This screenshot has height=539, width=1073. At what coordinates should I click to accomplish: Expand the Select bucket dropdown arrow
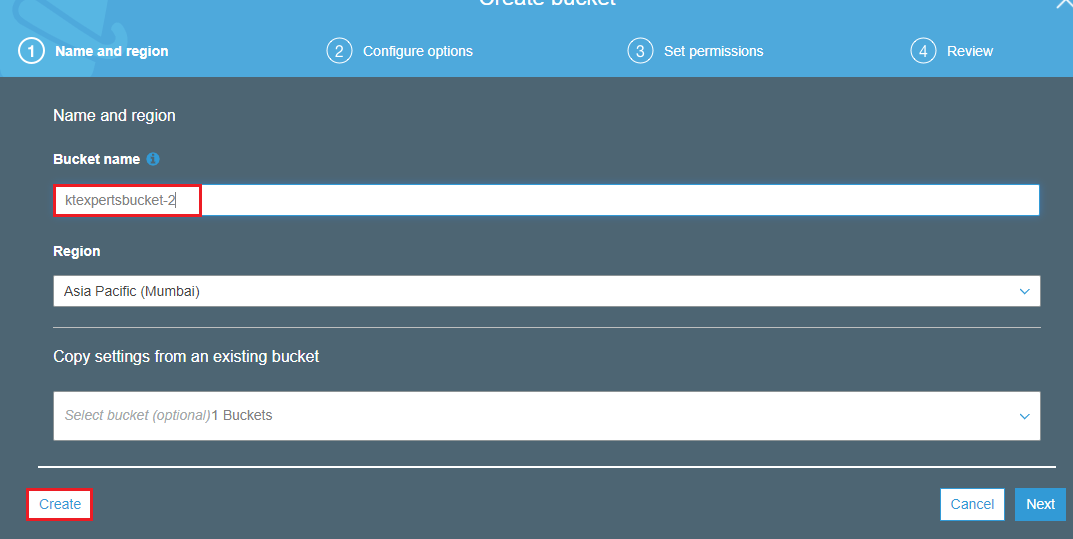coord(1024,416)
